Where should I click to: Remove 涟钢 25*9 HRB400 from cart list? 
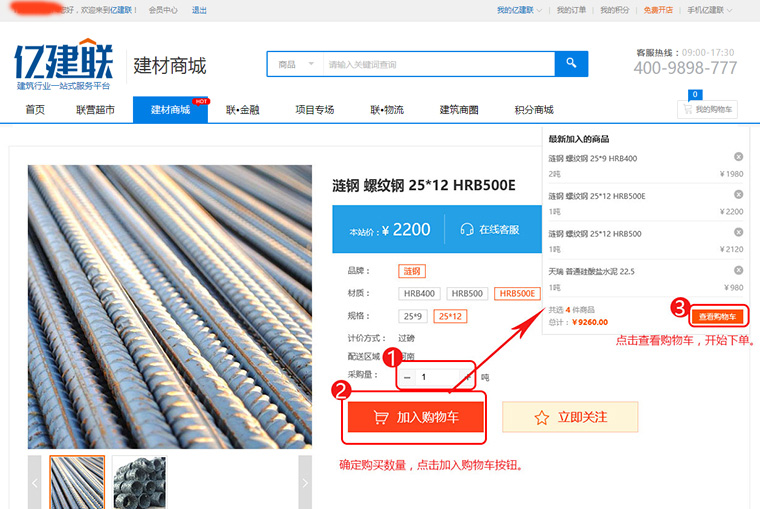click(738, 157)
